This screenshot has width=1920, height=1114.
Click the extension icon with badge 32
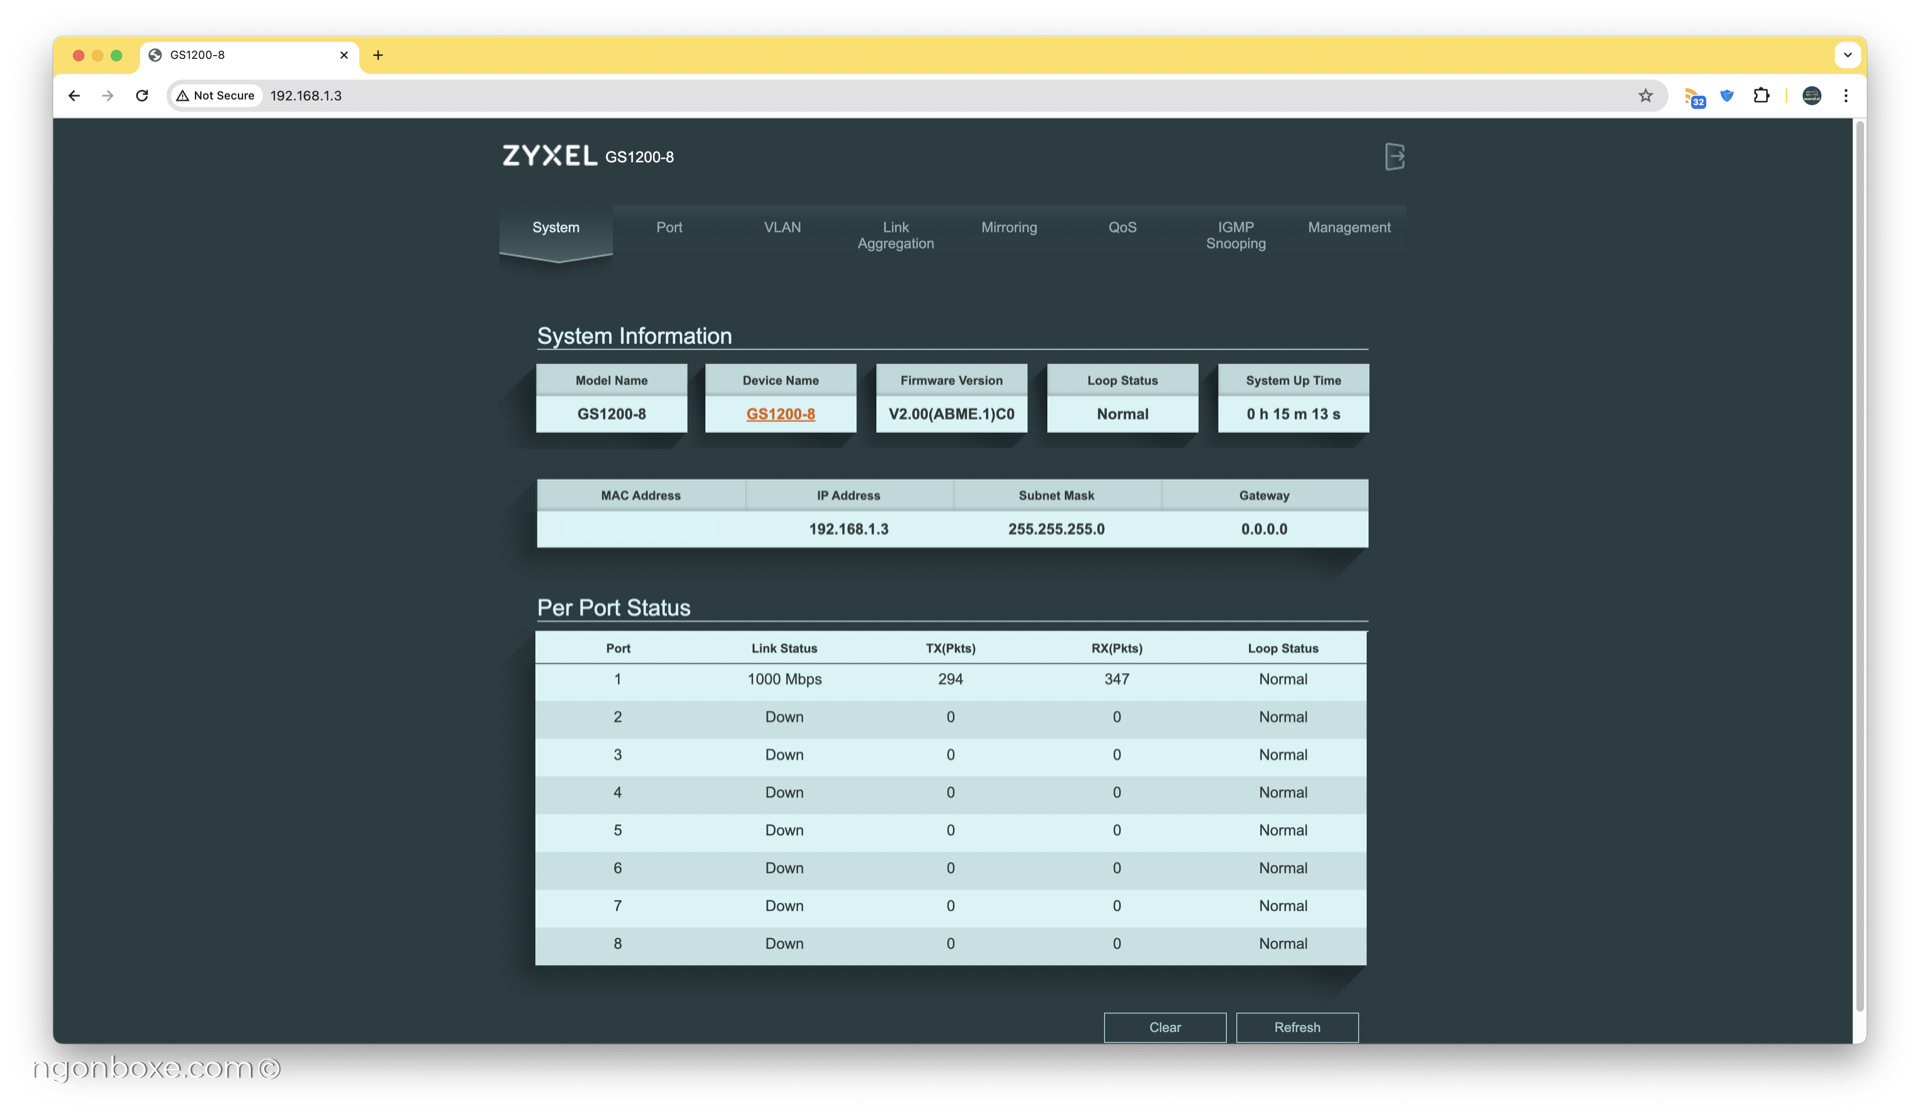1694,97
